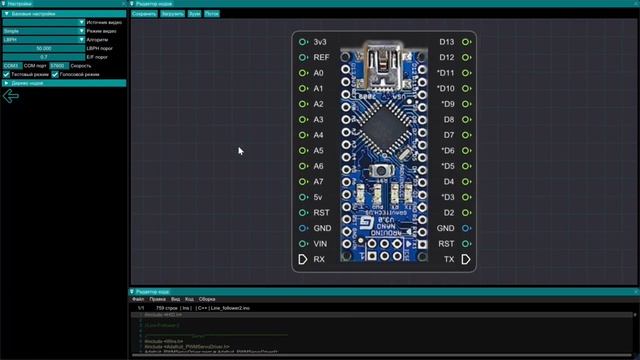Select the A6 pin connector
This screenshot has width=640, height=360.
point(303,166)
